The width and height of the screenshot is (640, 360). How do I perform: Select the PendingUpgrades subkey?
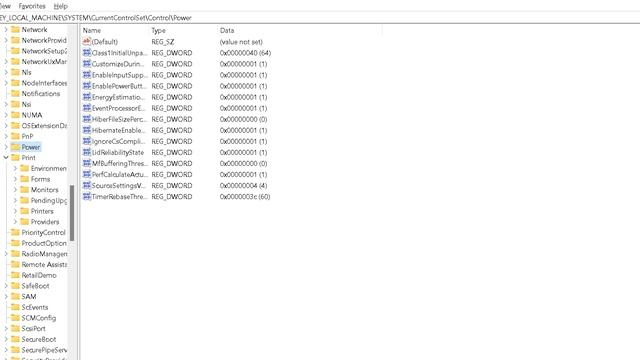point(49,200)
